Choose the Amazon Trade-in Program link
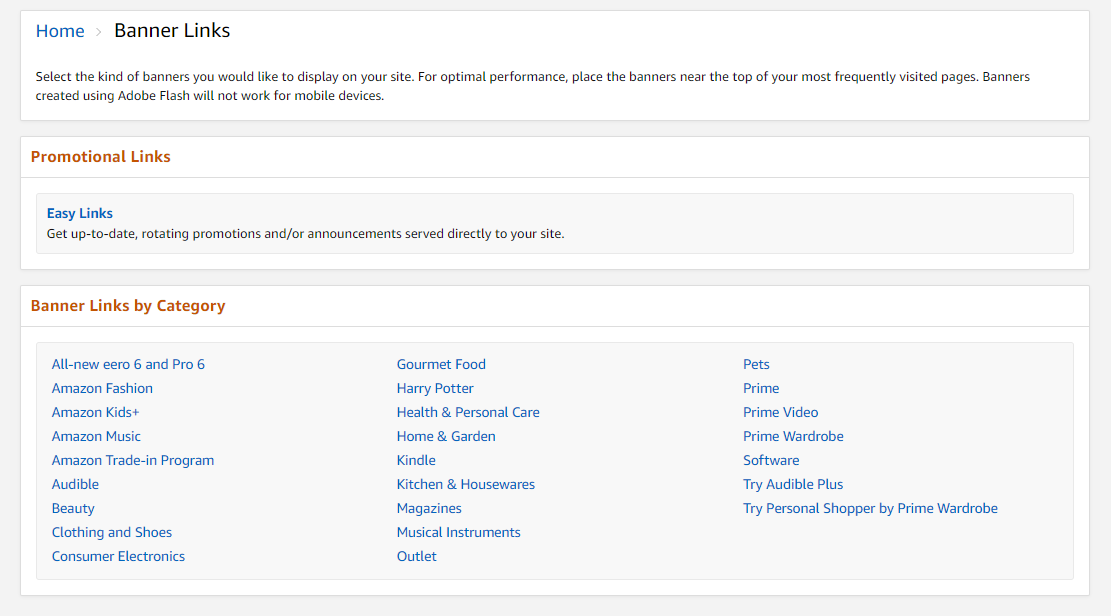This screenshot has width=1111, height=616. coord(133,460)
